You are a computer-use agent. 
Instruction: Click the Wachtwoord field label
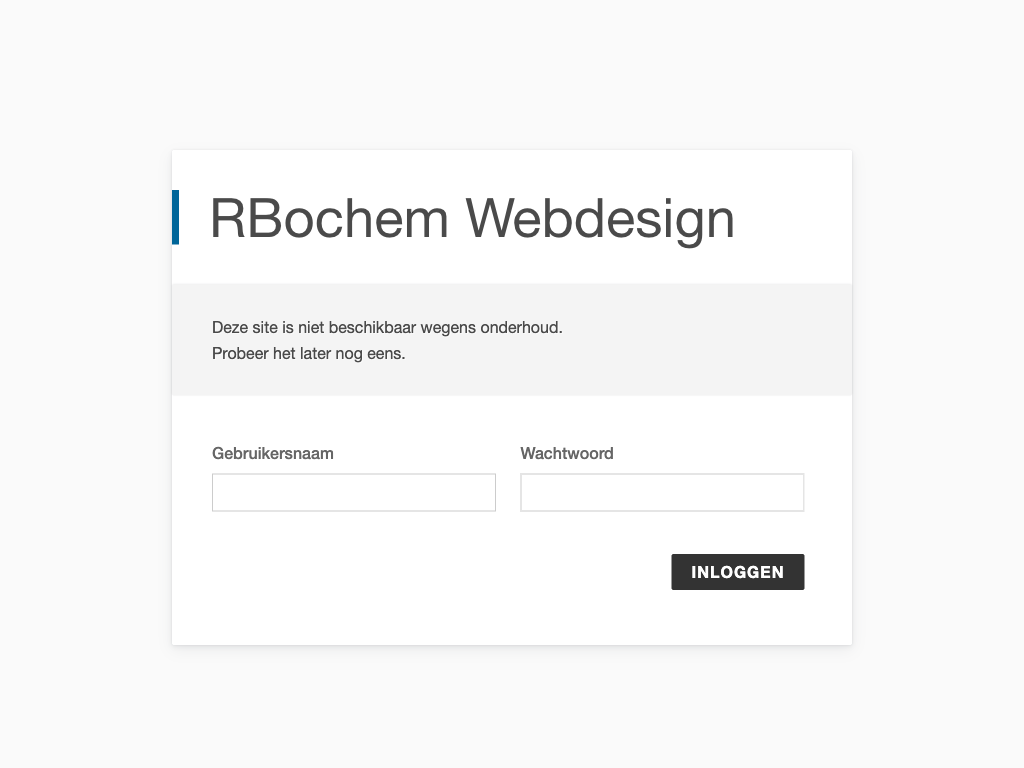[567, 453]
